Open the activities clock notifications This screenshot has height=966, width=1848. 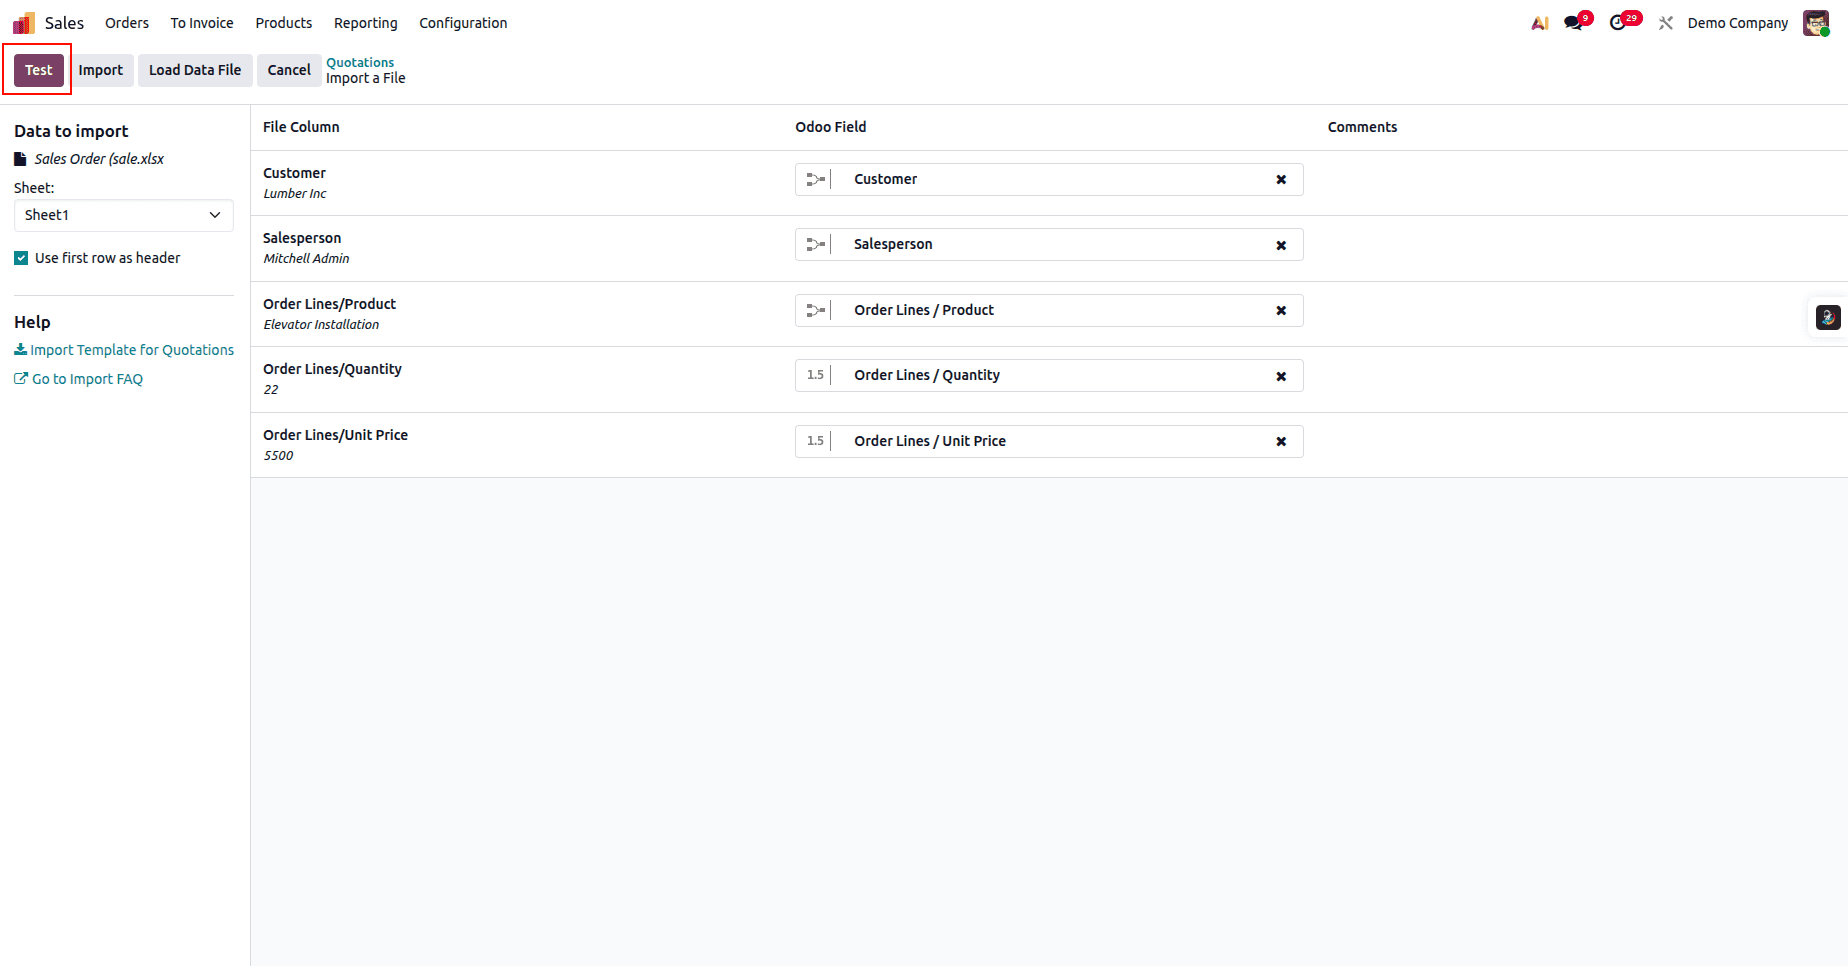[1620, 21]
